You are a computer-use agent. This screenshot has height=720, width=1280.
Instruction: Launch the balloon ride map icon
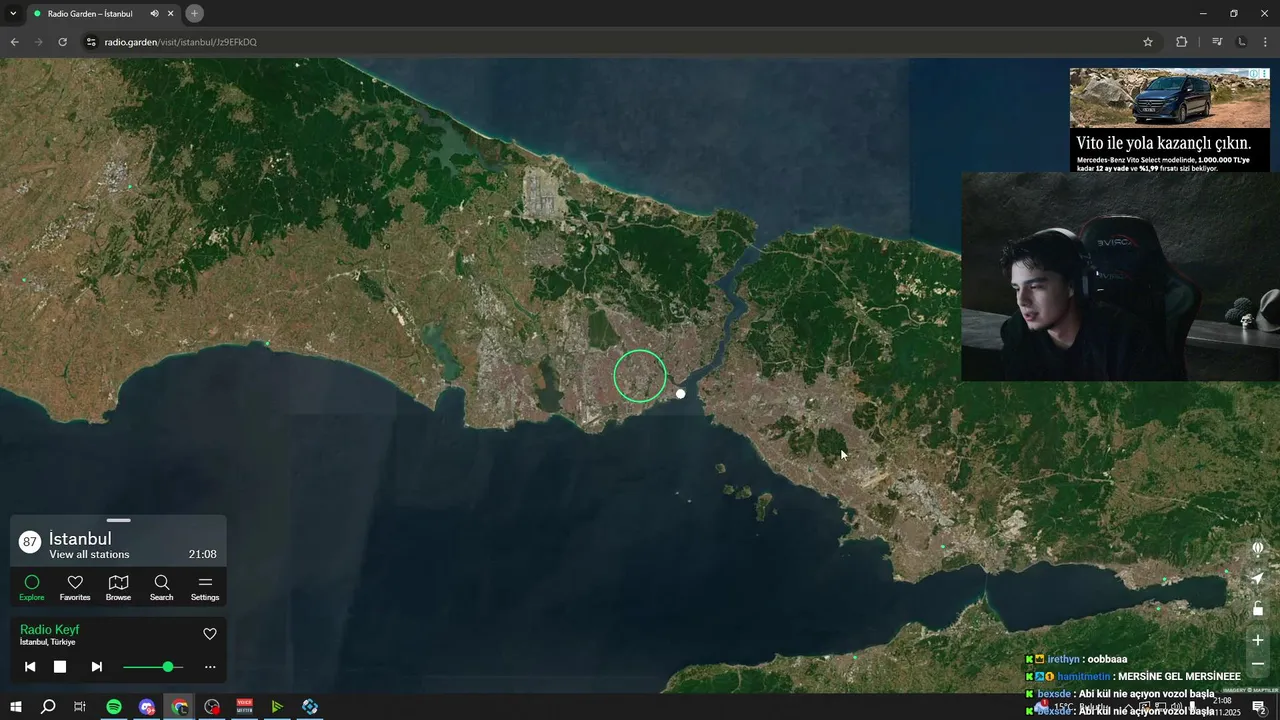tap(1258, 548)
